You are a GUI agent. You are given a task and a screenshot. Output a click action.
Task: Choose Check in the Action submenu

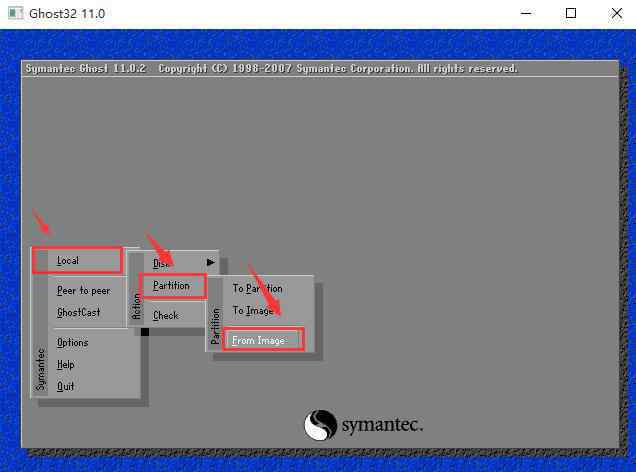(165, 315)
